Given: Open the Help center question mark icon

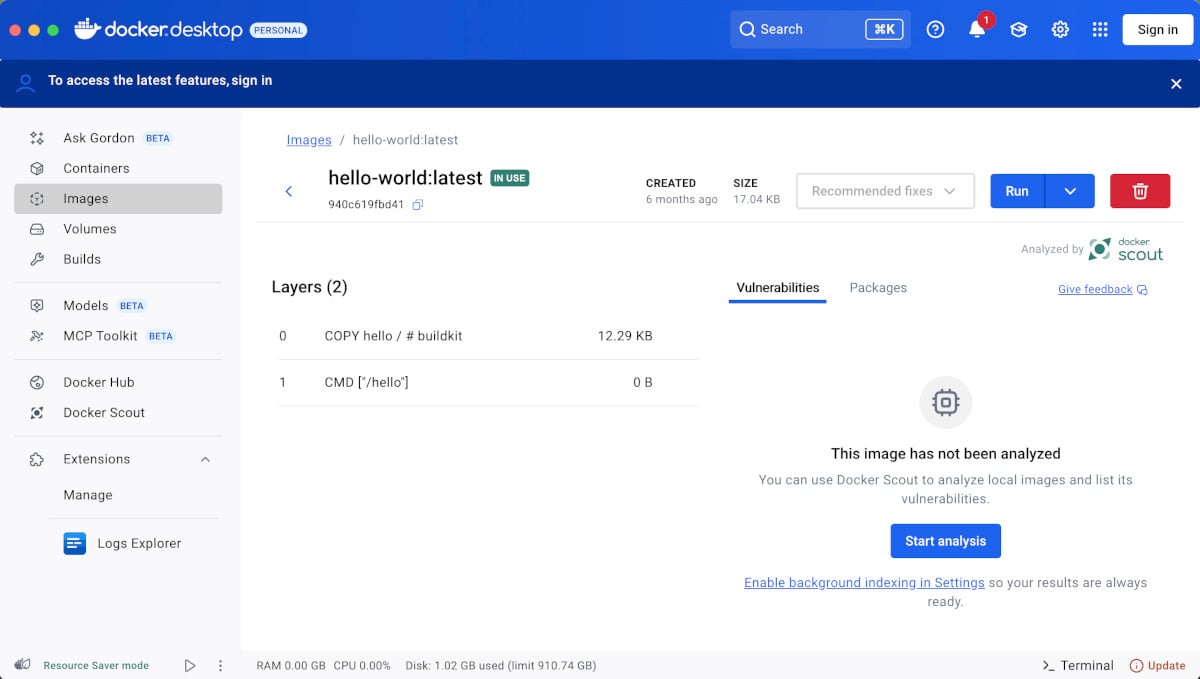Looking at the screenshot, I should (936, 30).
